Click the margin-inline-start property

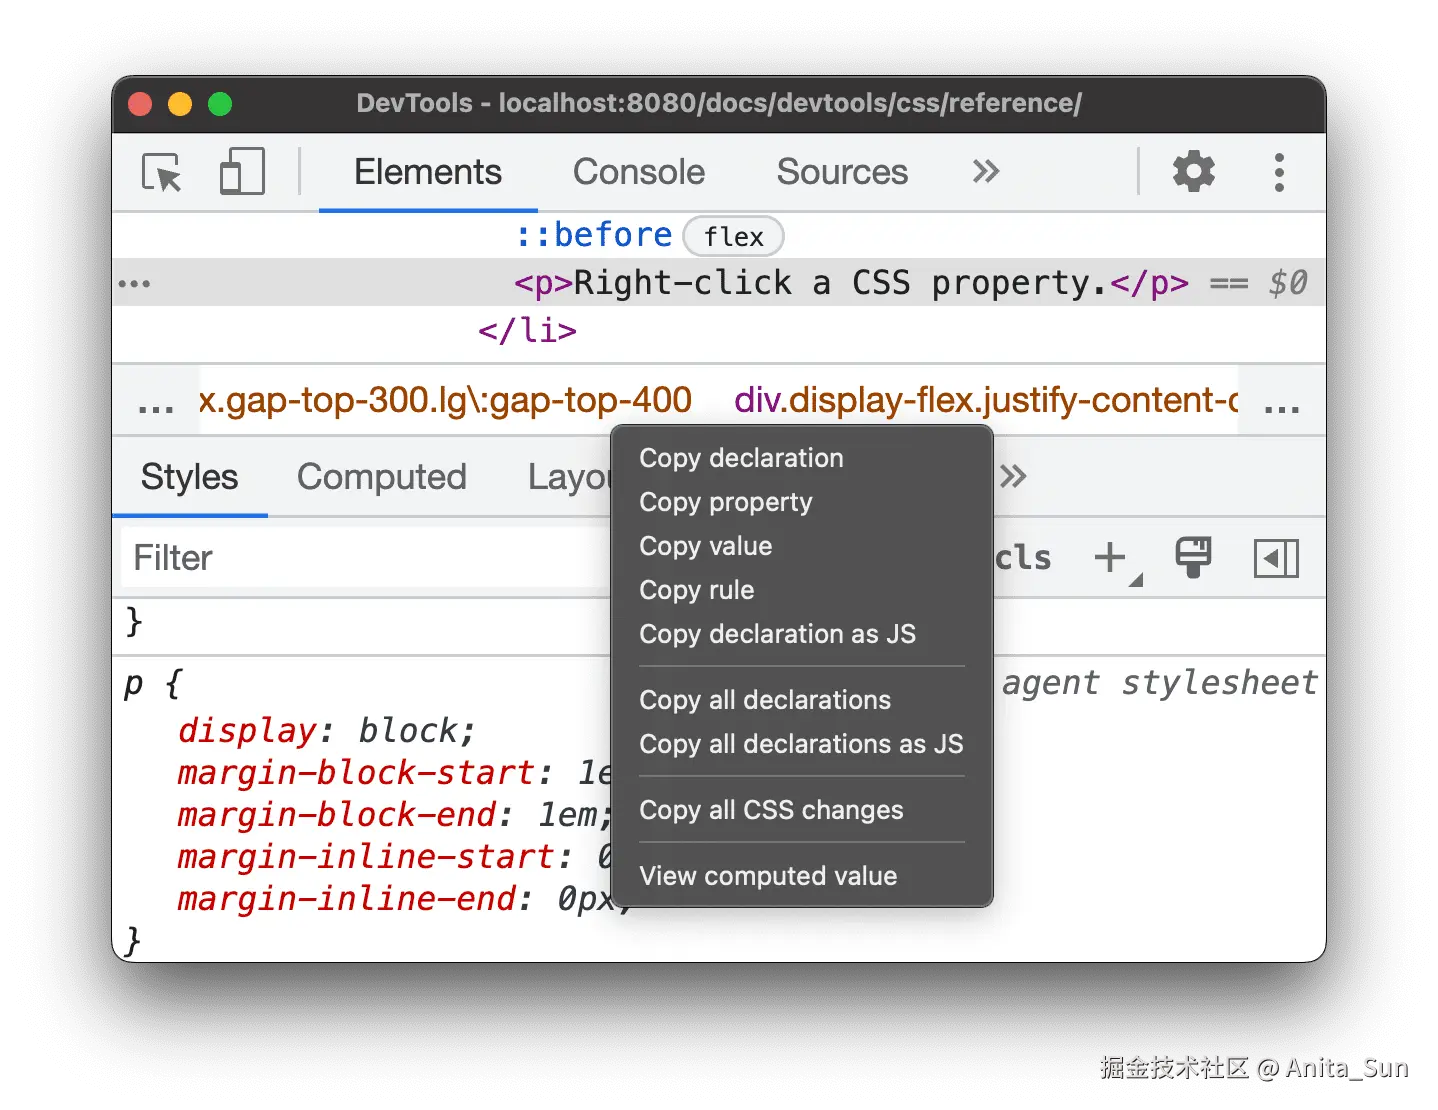coord(365,856)
